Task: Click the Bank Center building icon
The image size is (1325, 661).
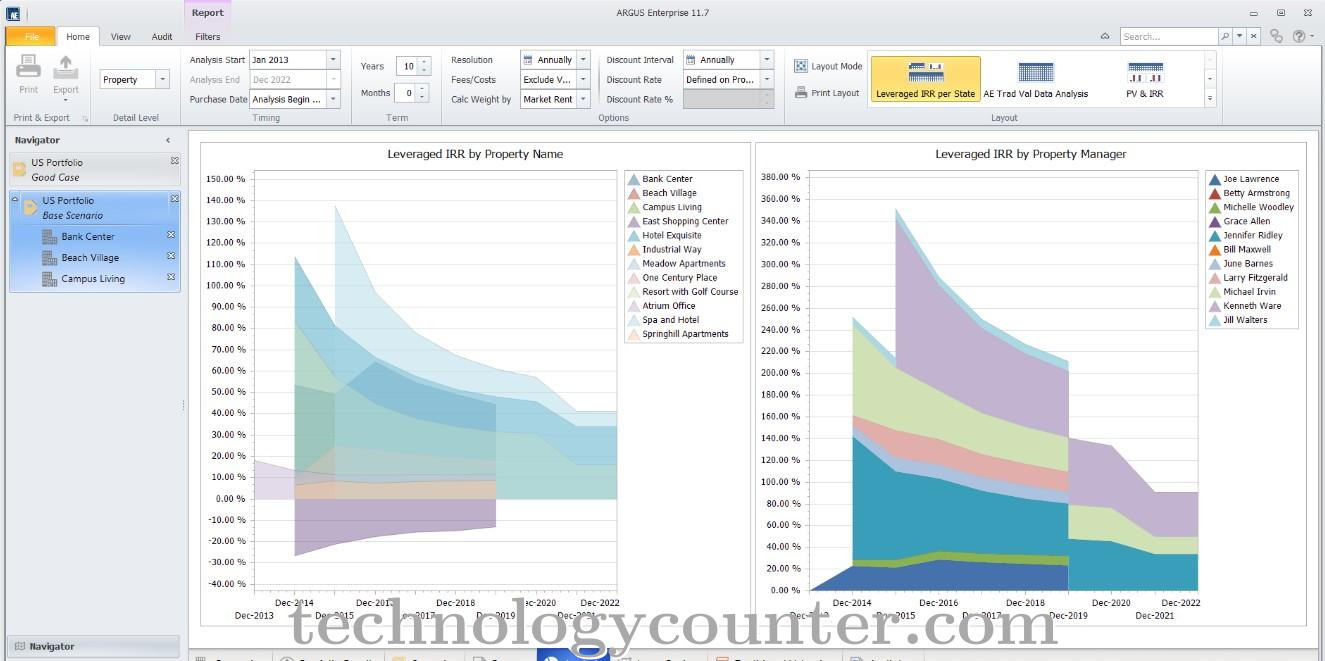Action: tap(49, 237)
